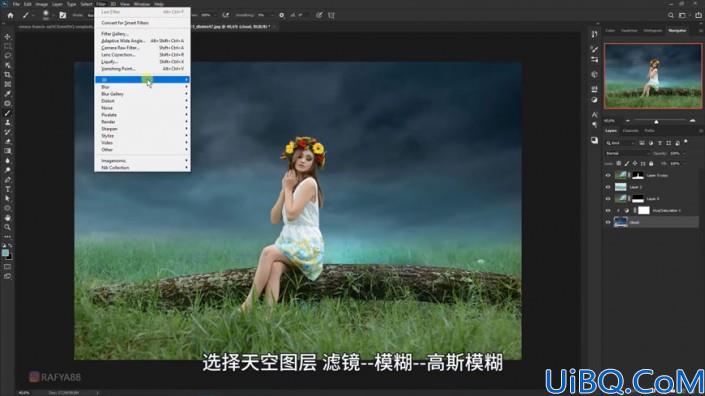705x396 pixels.
Task: Select the Brush tool in toolbox
Action: click(x=8, y=113)
